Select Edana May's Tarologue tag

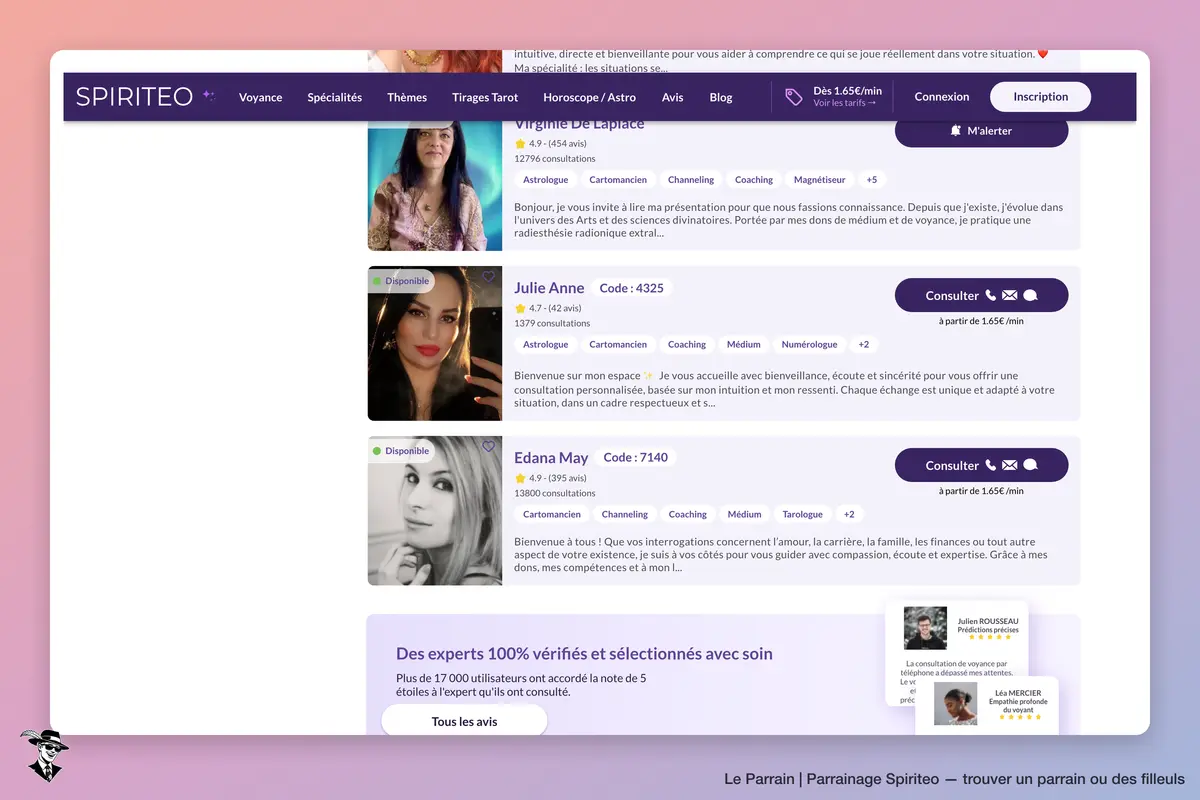(802, 514)
